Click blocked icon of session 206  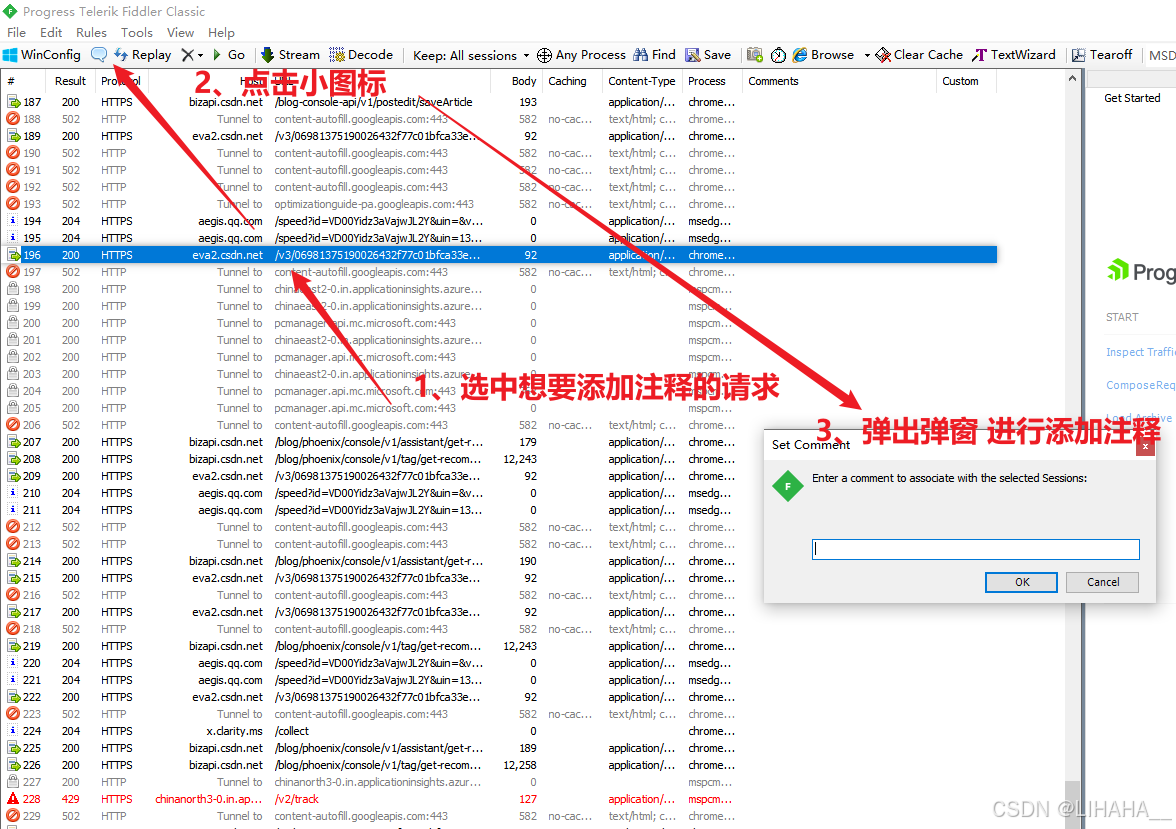click(13, 425)
